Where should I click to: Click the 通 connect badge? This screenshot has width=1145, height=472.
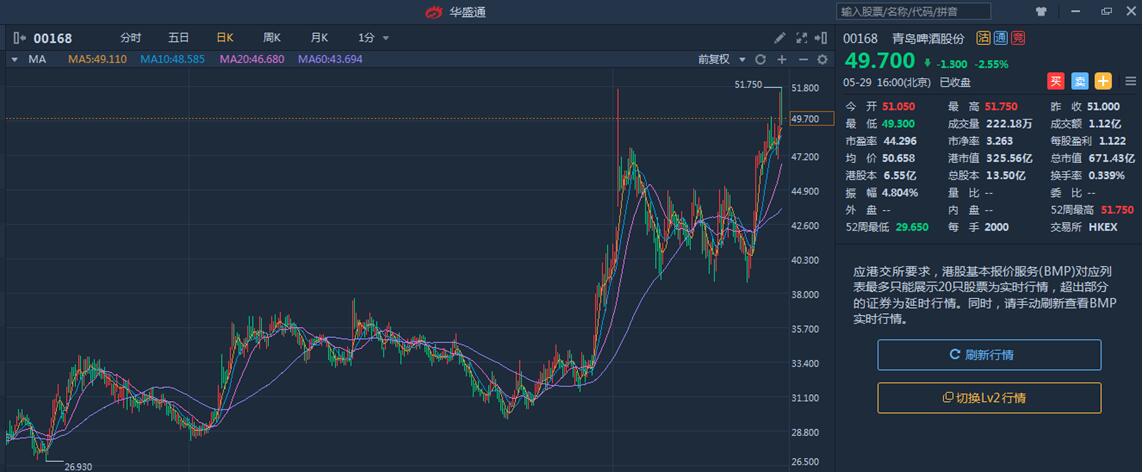point(1000,38)
